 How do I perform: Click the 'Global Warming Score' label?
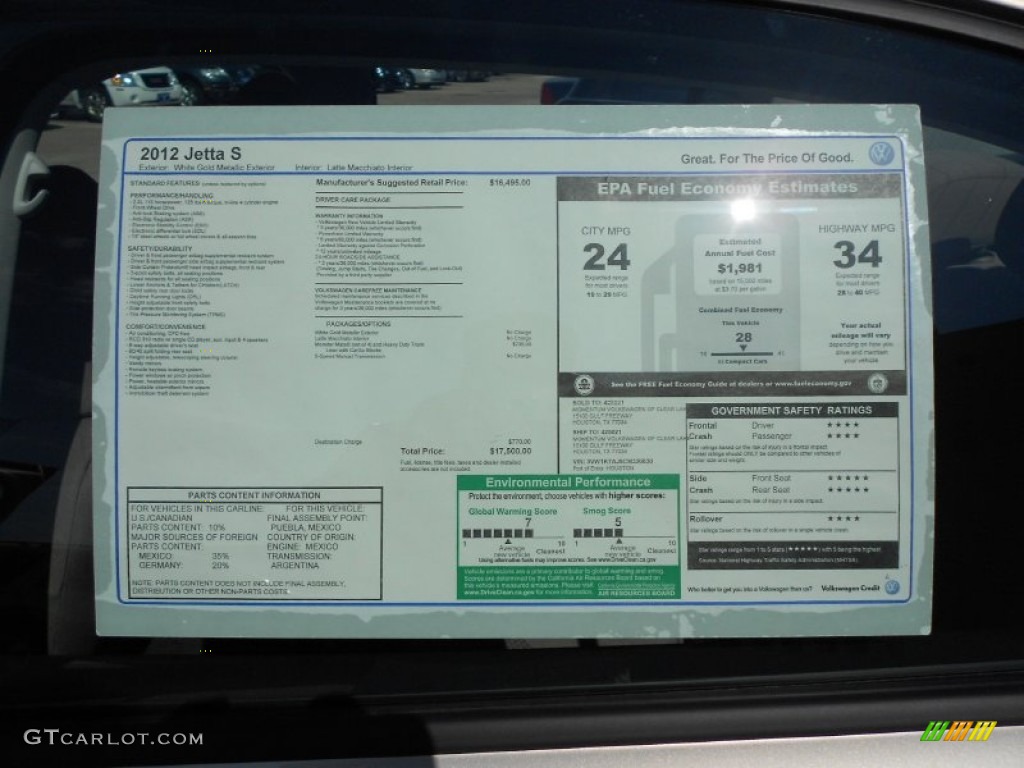coord(513,511)
